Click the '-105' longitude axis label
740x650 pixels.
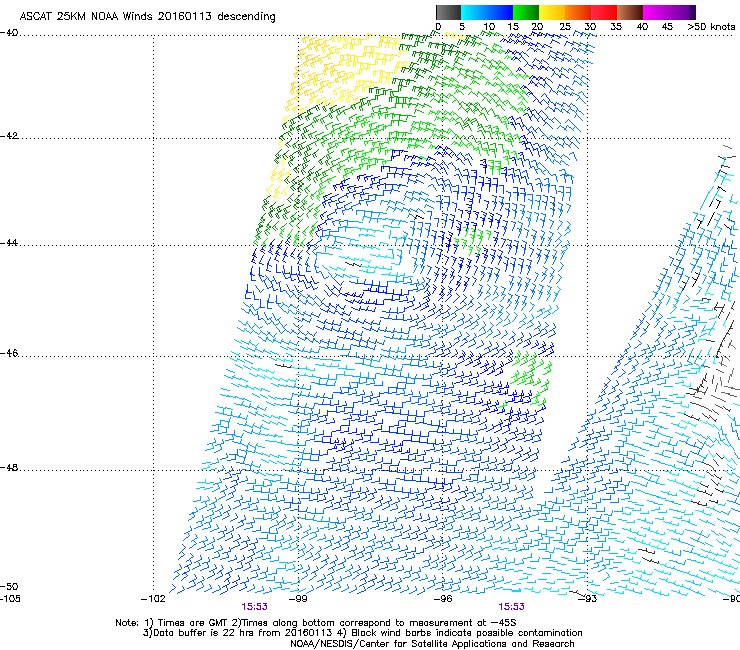[10, 599]
